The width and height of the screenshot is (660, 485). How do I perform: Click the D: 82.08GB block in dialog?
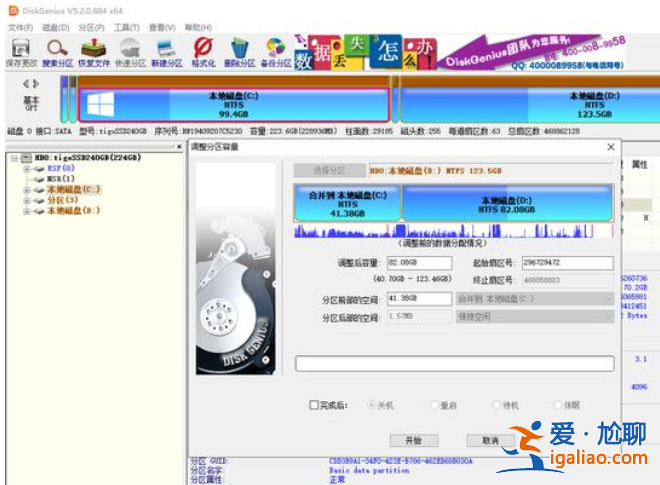click(x=507, y=203)
